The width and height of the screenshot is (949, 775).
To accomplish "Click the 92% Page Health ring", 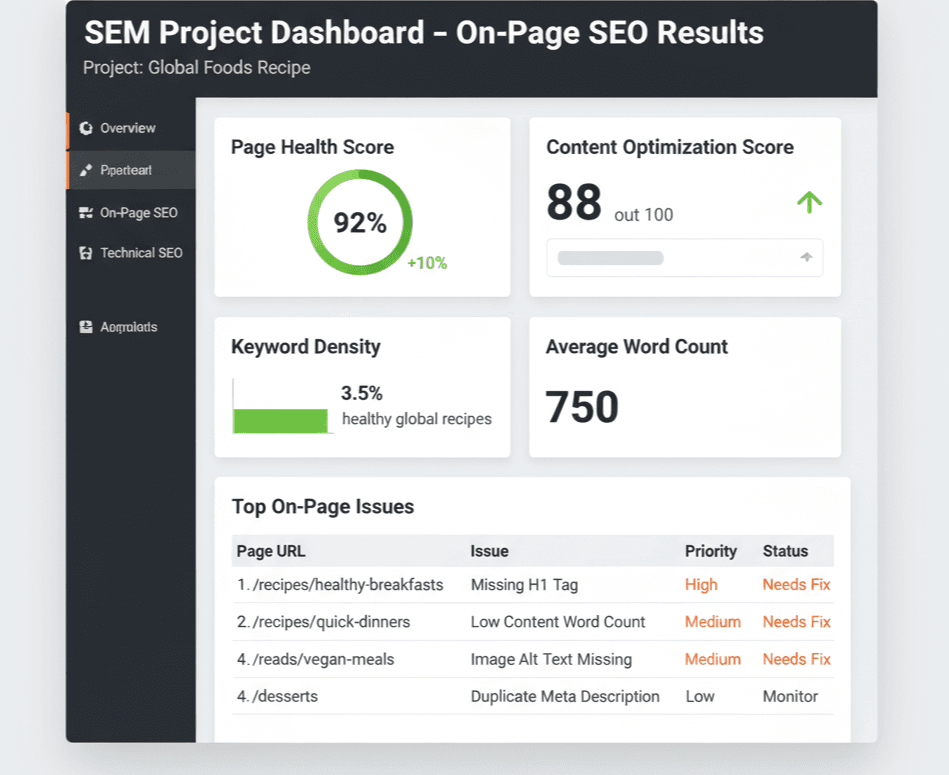I will click(x=359, y=223).
